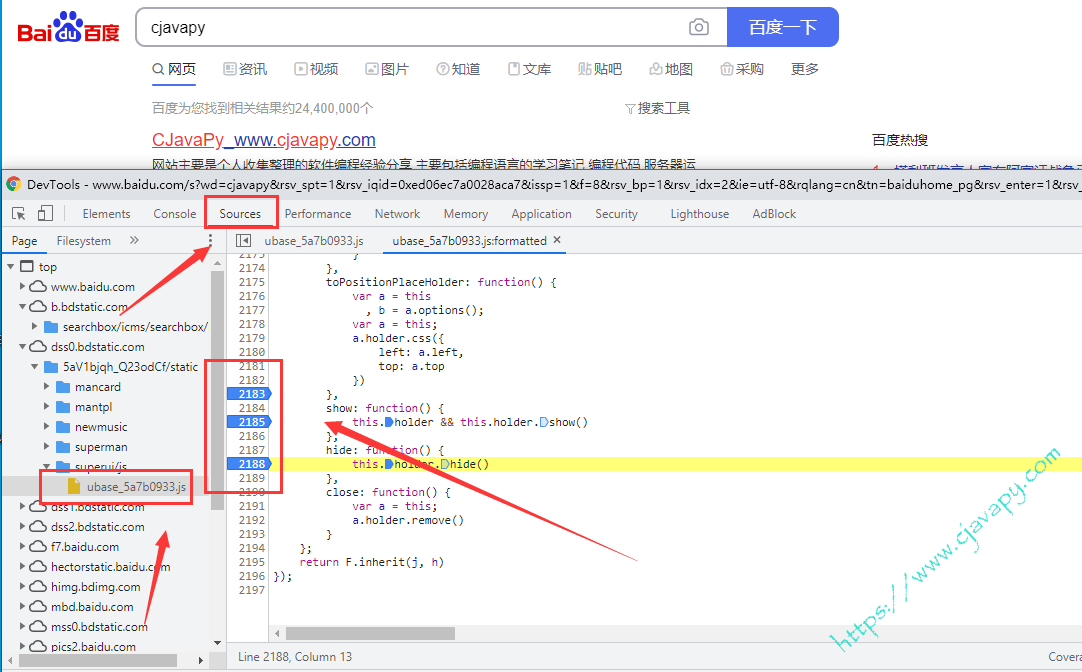Toggle breakpoint on line 2183

[249, 394]
